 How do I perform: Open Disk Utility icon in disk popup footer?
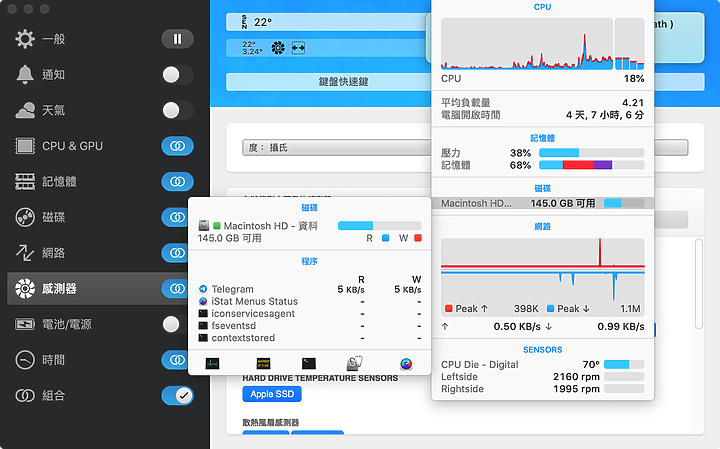pos(354,363)
